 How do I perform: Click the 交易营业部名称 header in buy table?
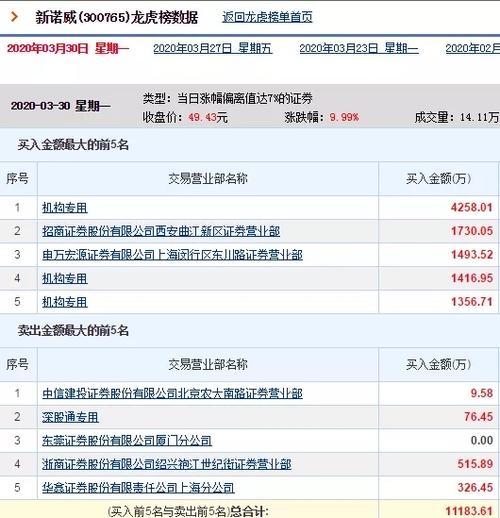[x=208, y=179]
